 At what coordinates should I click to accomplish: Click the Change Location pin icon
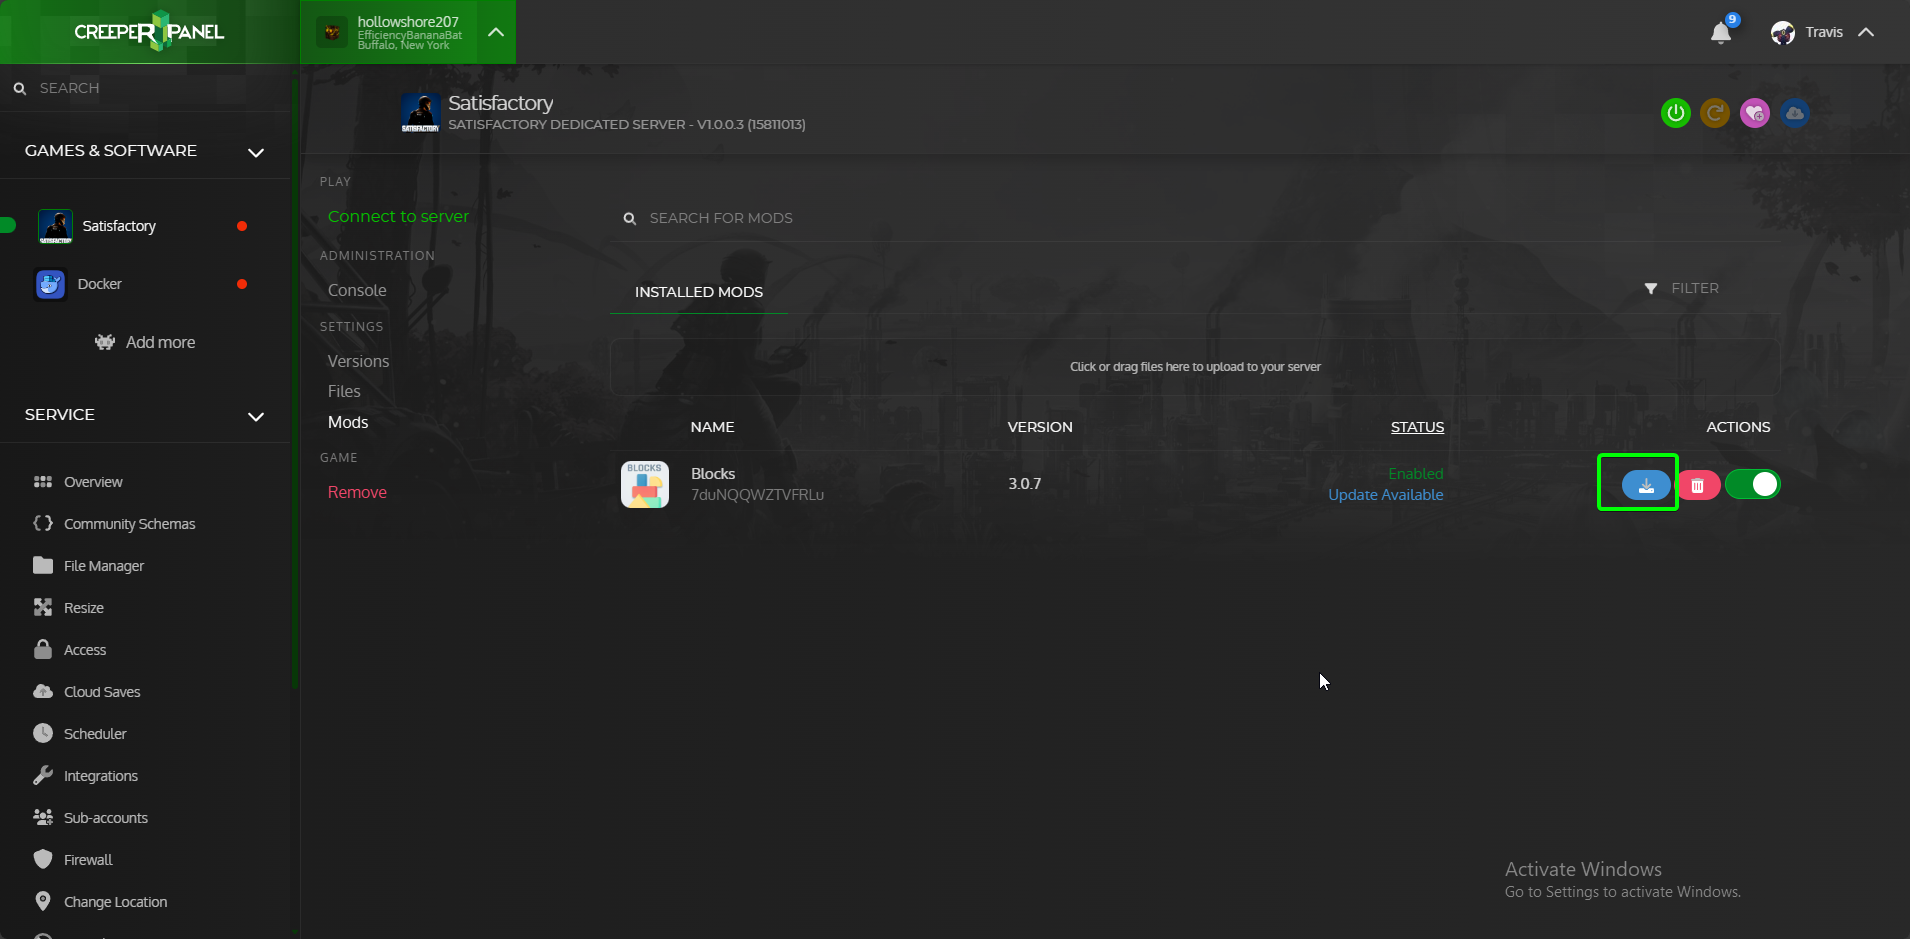pyautogui.click(x=43, y=901)
